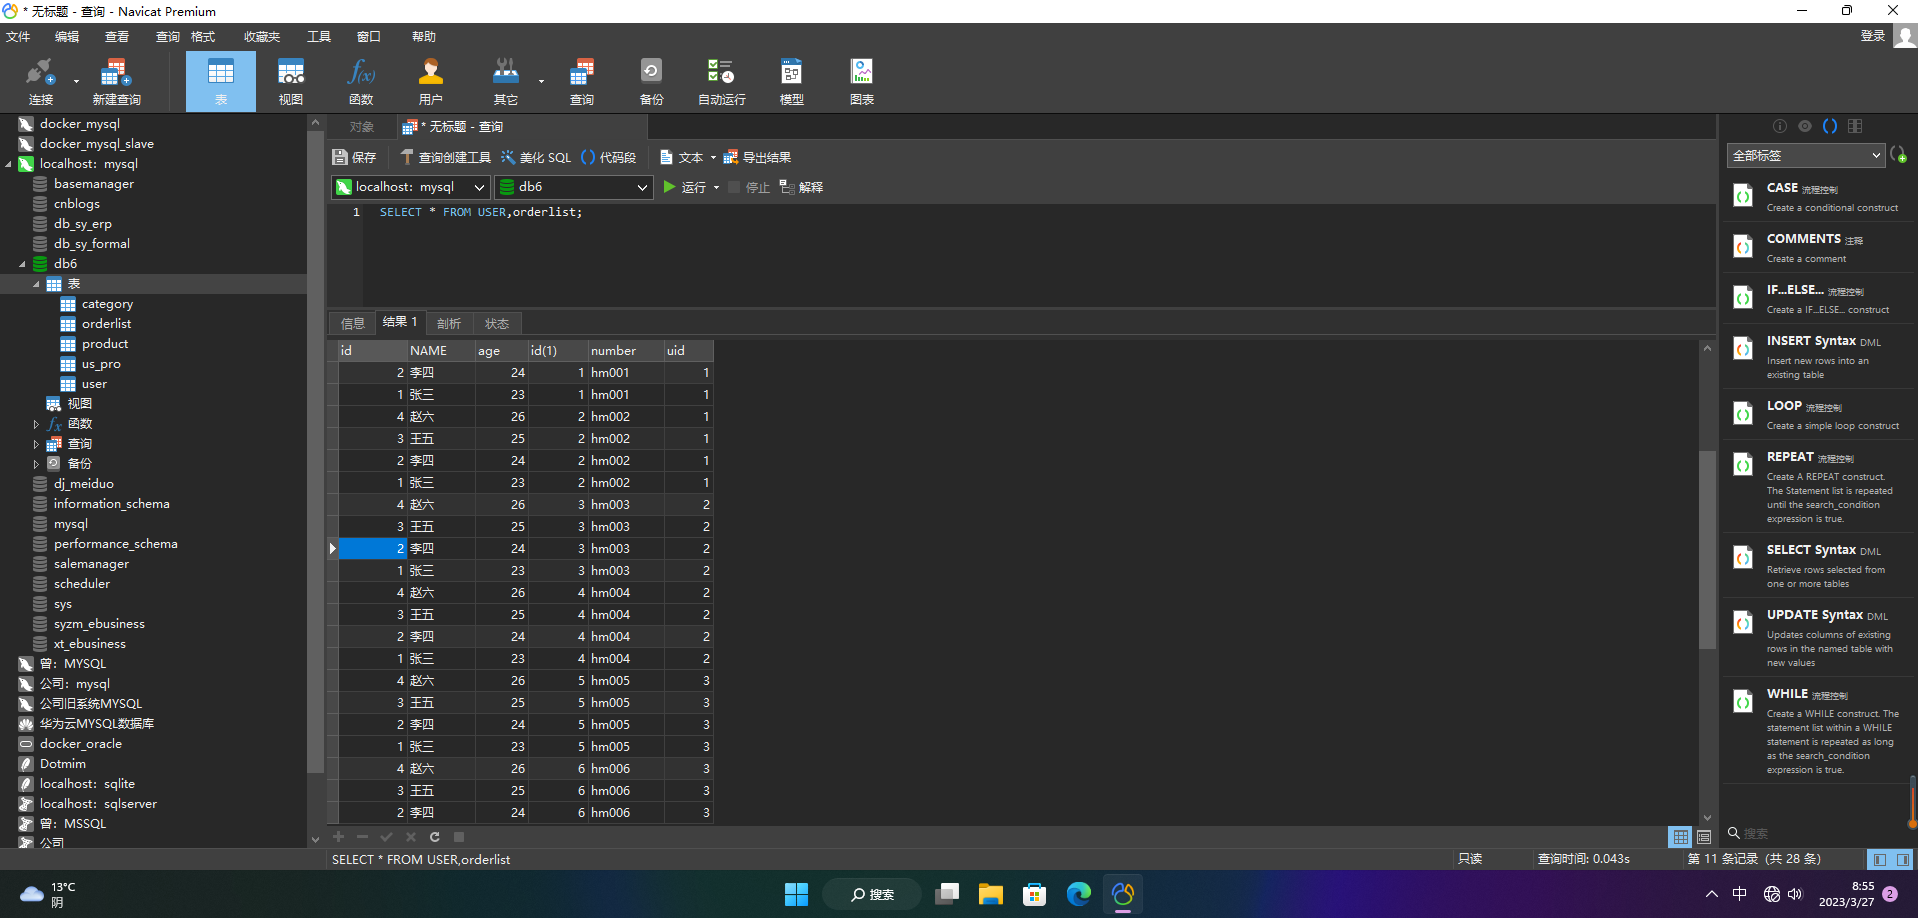Open the db6 database dropdown

click(x=574, y=187)
